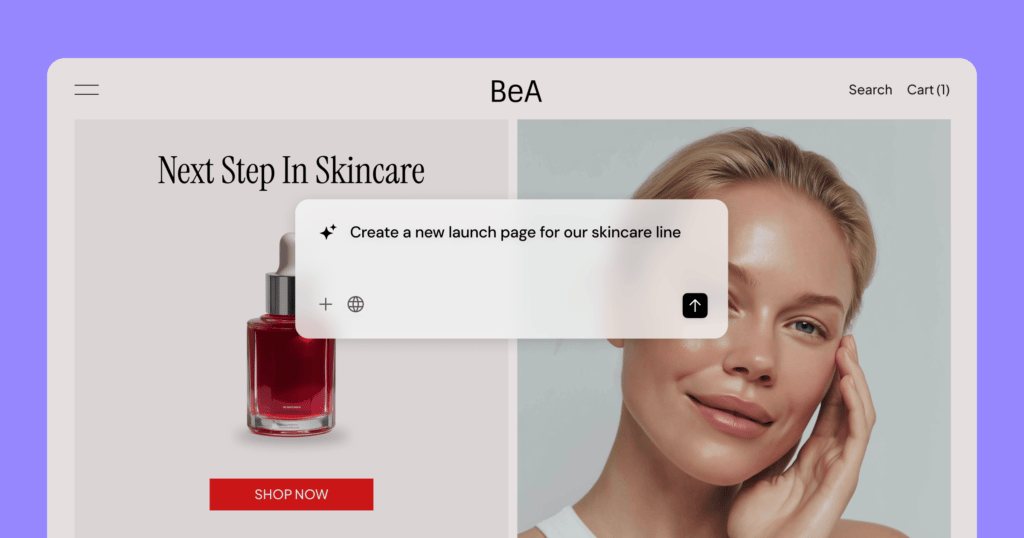Select the globe web icon
The image size is (1024, 538).
[x=355, y=304]
